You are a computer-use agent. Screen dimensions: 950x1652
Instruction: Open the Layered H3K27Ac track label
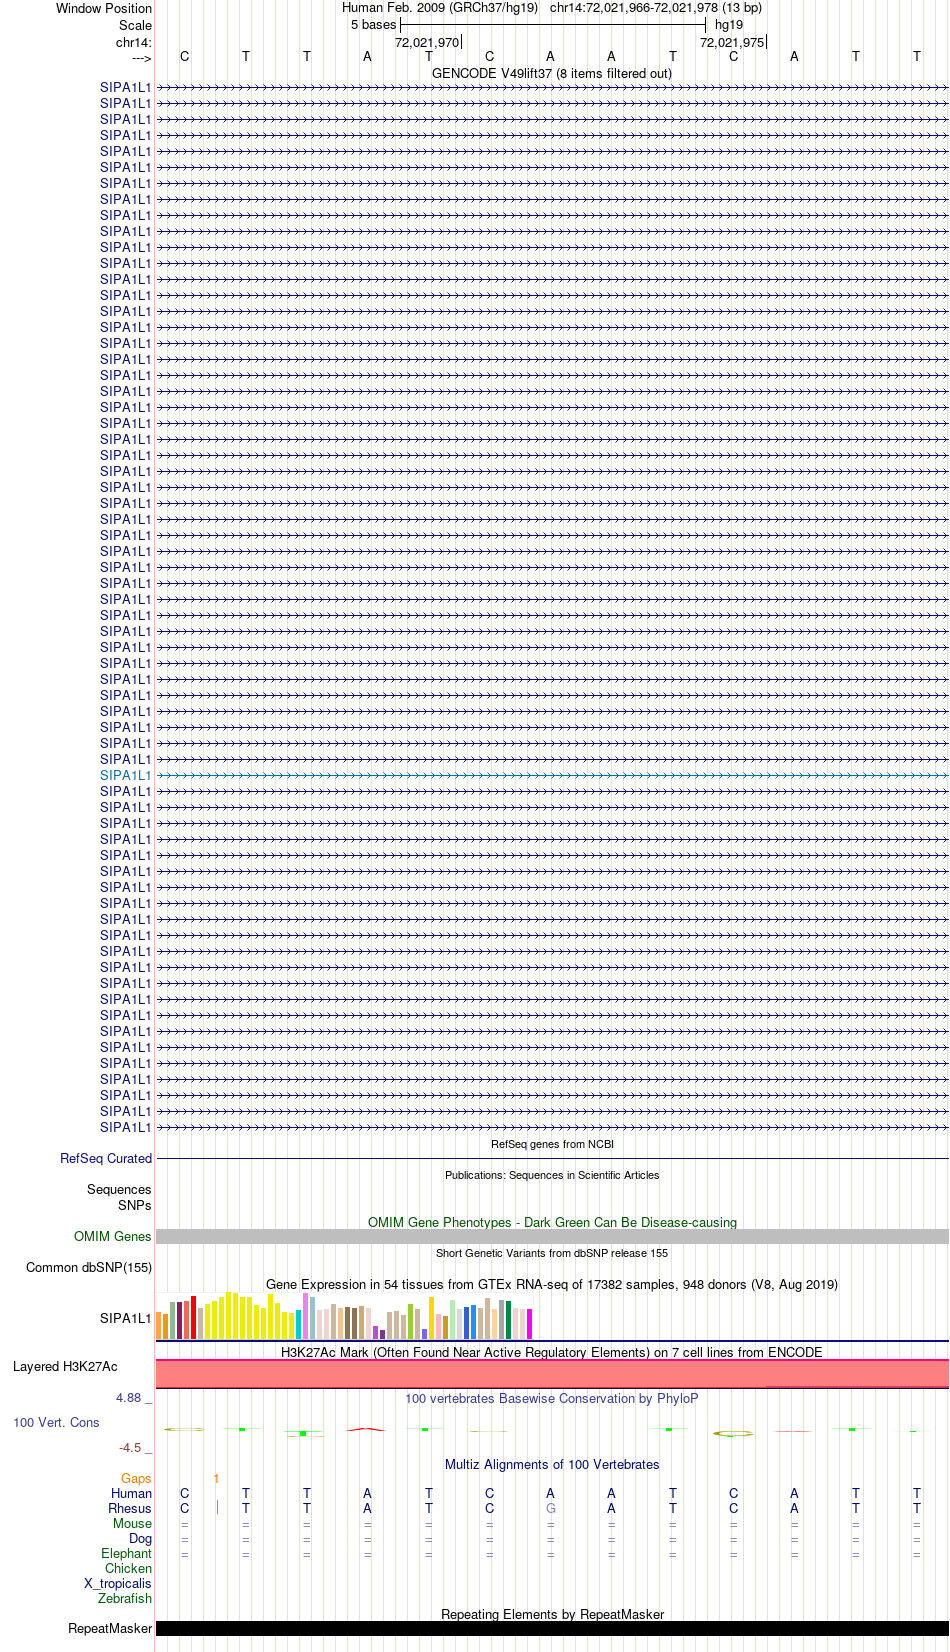coord(65,1366)
